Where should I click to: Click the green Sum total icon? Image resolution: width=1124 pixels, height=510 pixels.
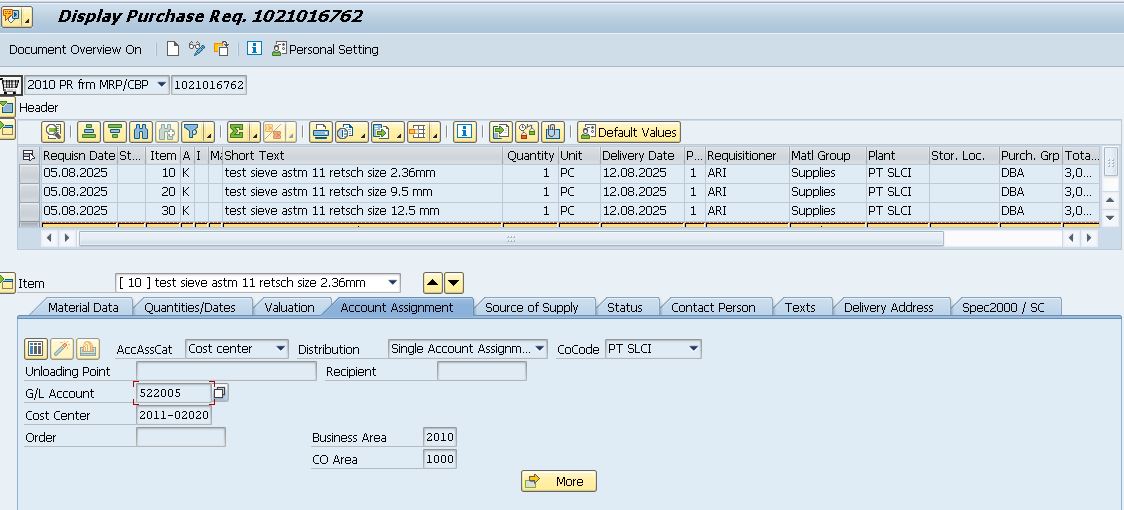point(237,132)
